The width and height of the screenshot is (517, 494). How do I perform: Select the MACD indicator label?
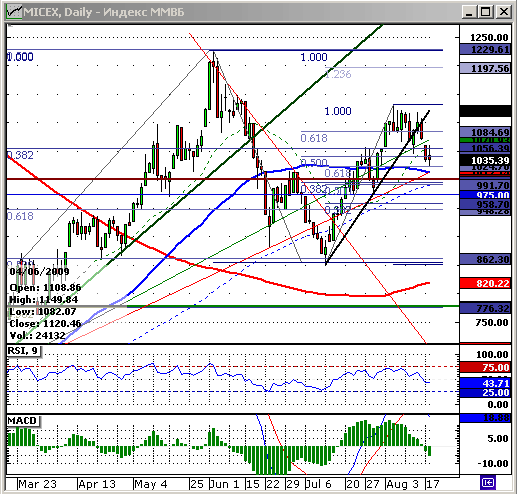pos(23,421)
